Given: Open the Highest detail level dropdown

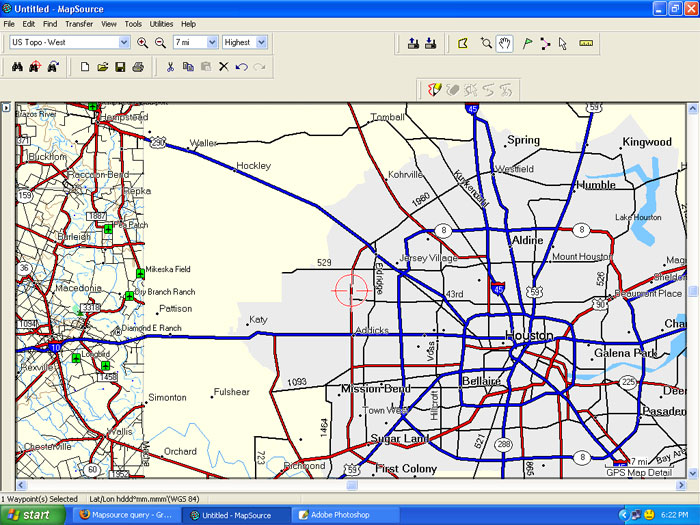Looking at the screenshot, I should [x=262, y=42].
